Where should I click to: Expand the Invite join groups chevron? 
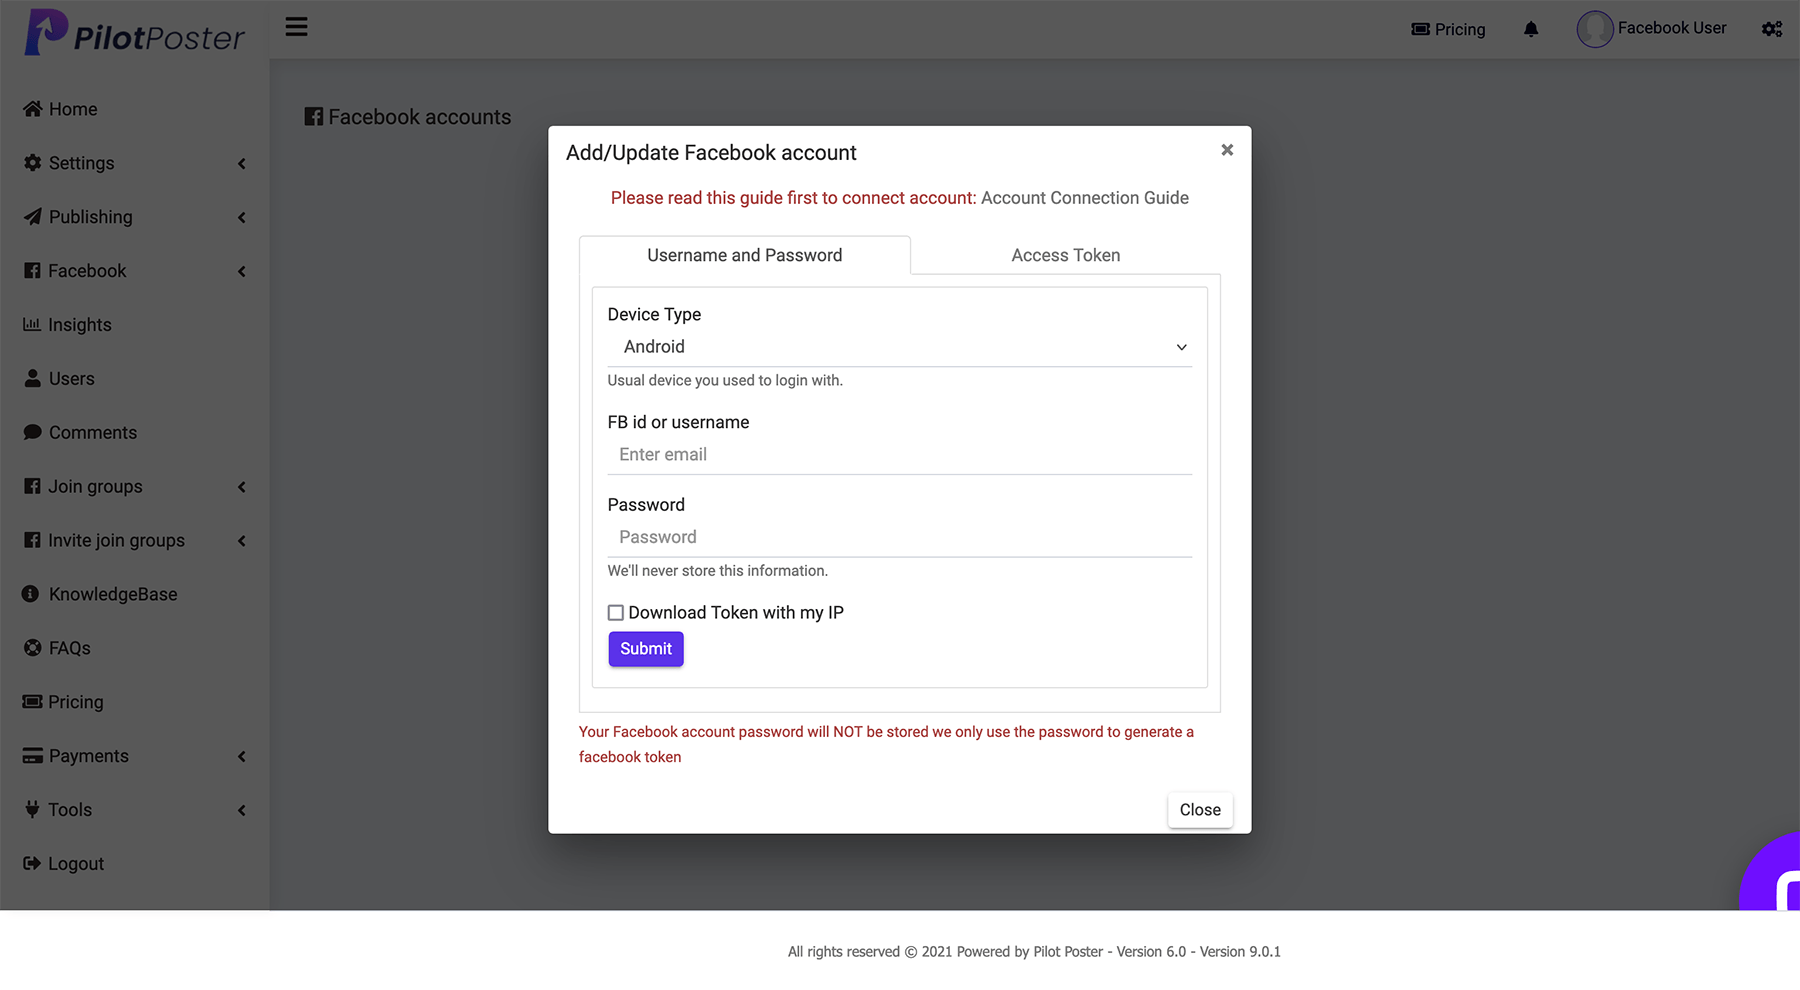(242, 541)
